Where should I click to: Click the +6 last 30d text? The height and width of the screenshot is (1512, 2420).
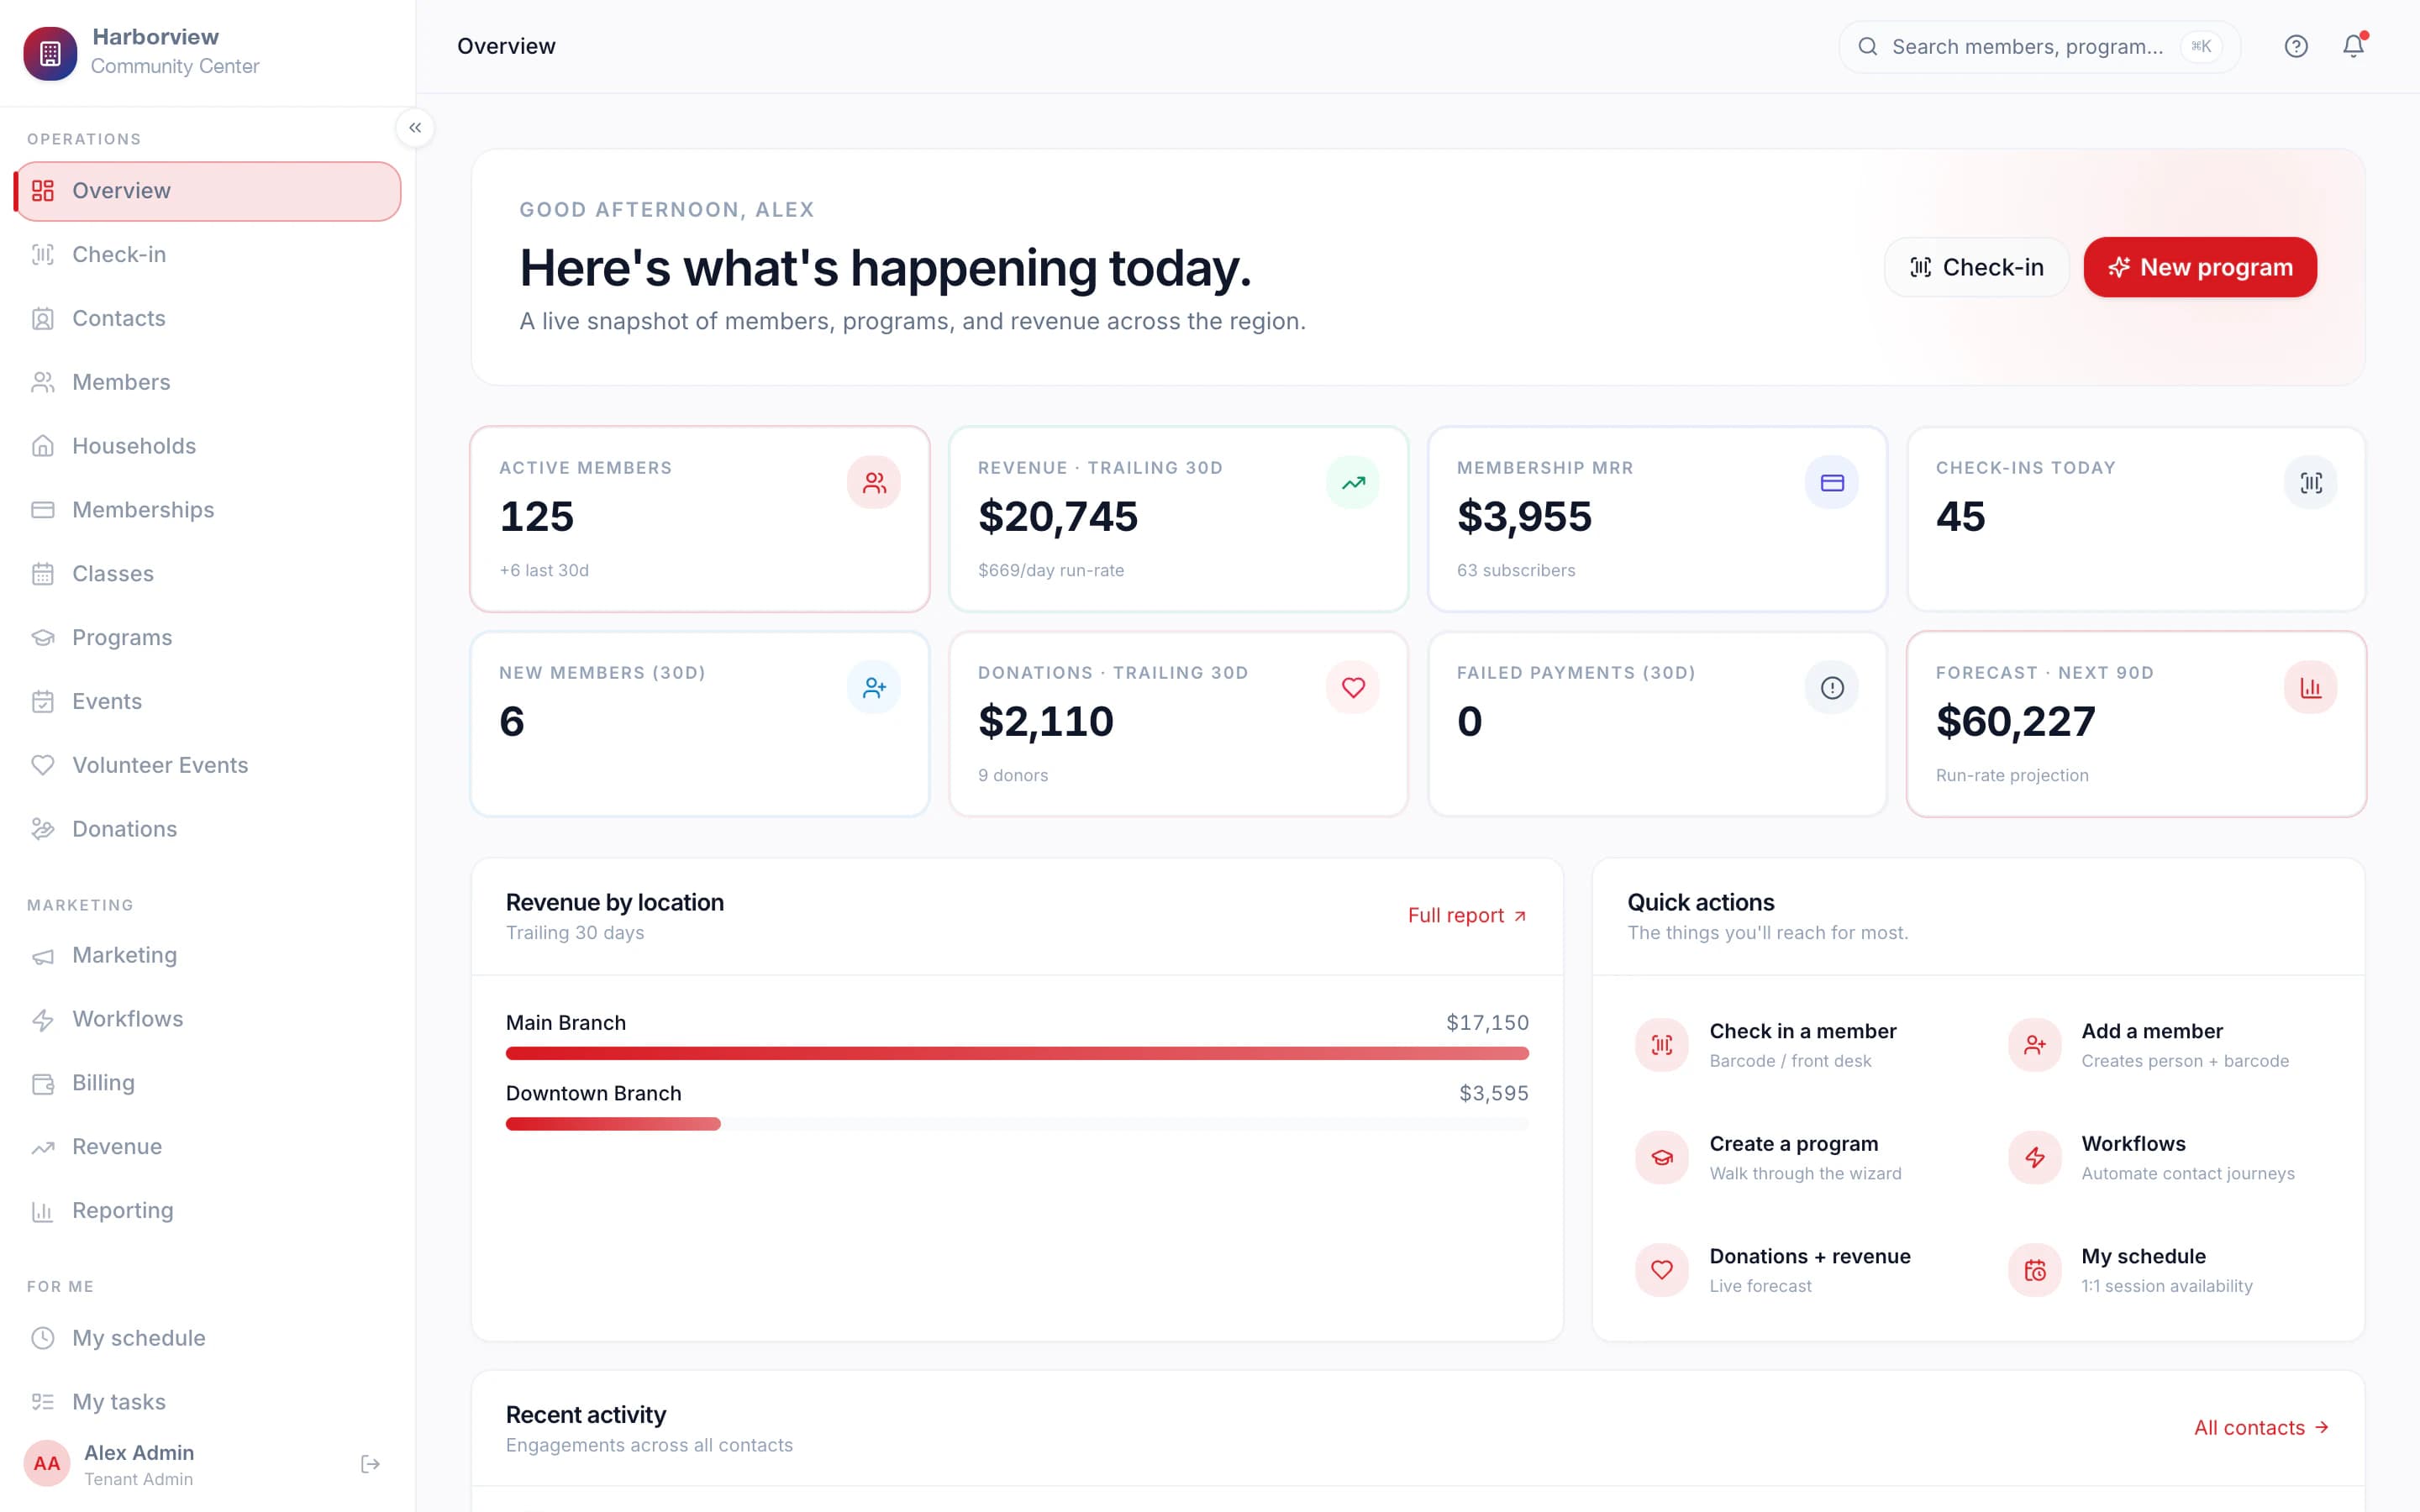tap(544, 571)
